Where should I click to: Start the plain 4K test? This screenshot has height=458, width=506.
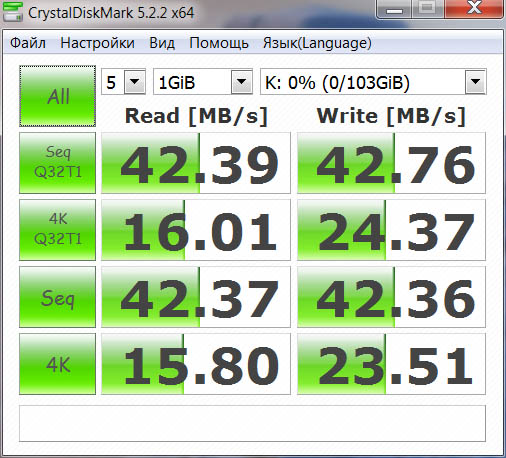[x=58, y=364]
